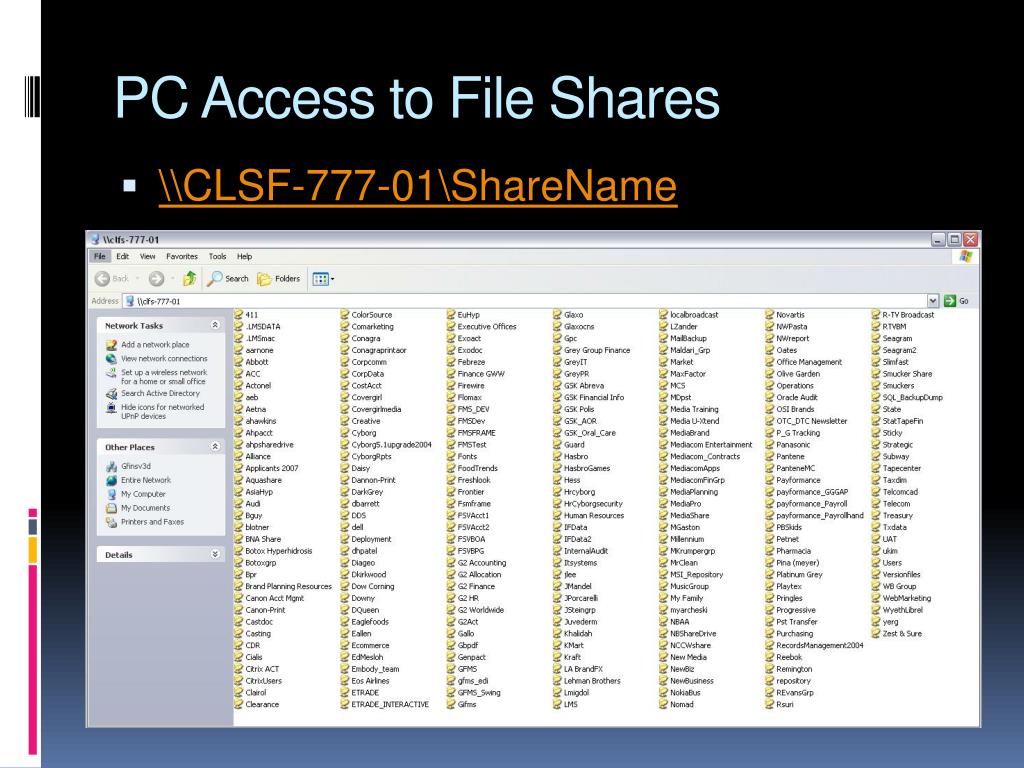Open Entire Network under Other Places
The height and width of the screenshot is (768, 1024).
pyautogui.click(x=146, y=480)
